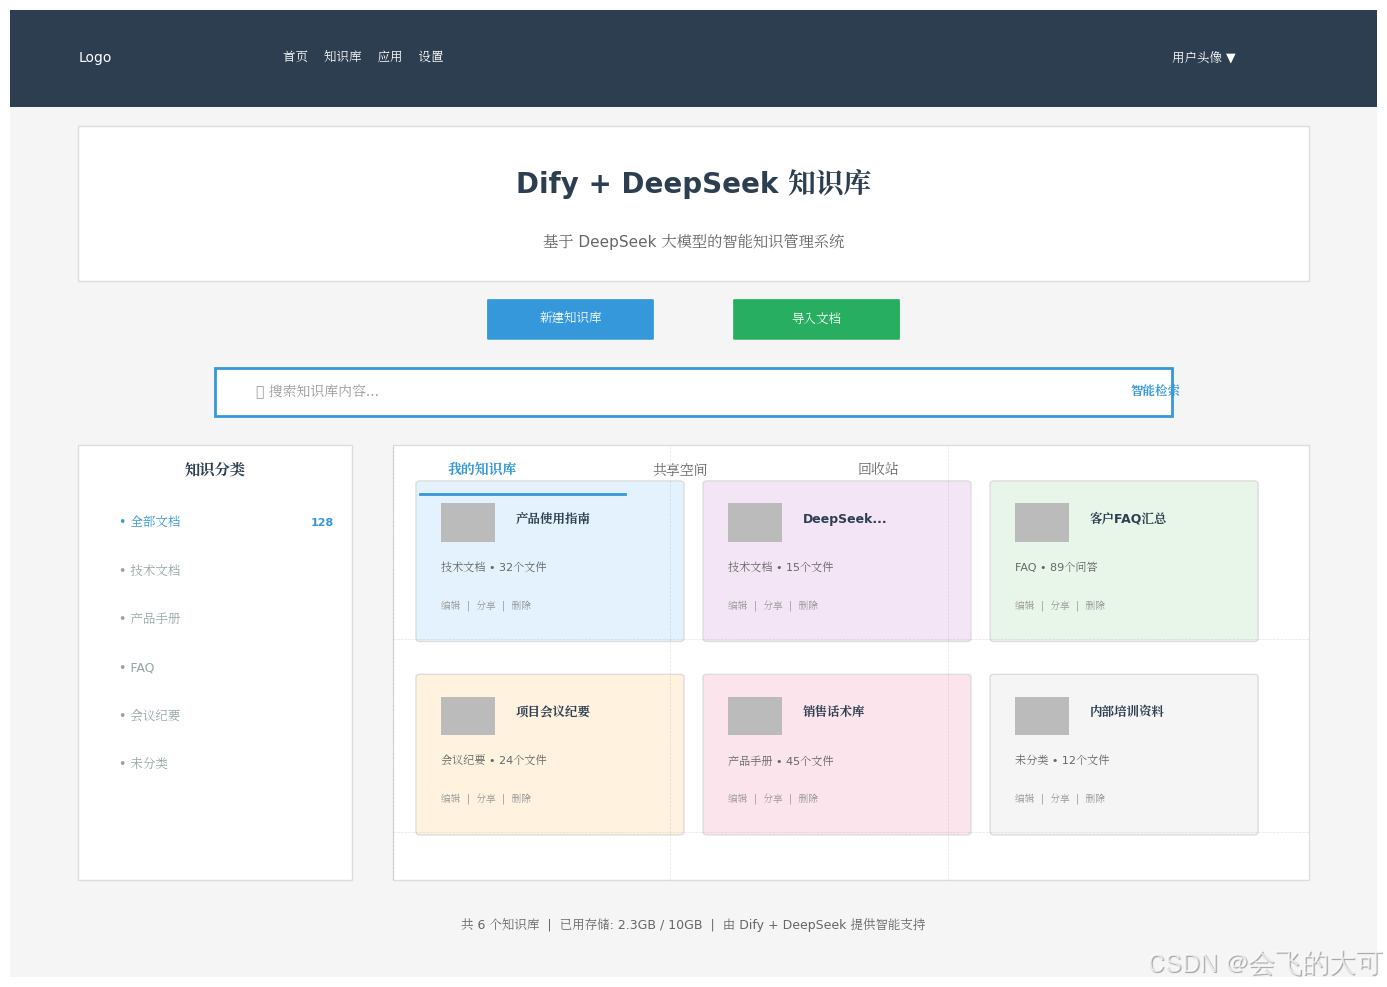
Task: Click the 客户FAQ汇总 card title
Action: click(x=1128, y=519)
